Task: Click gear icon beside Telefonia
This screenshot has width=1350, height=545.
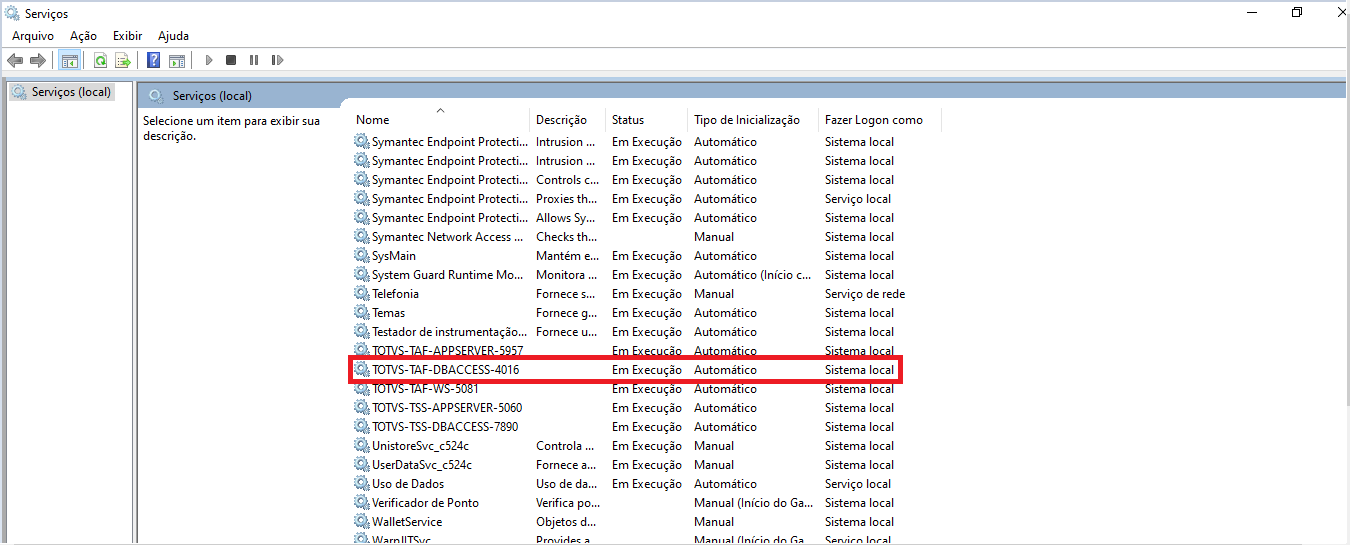Action: point(362,294)
